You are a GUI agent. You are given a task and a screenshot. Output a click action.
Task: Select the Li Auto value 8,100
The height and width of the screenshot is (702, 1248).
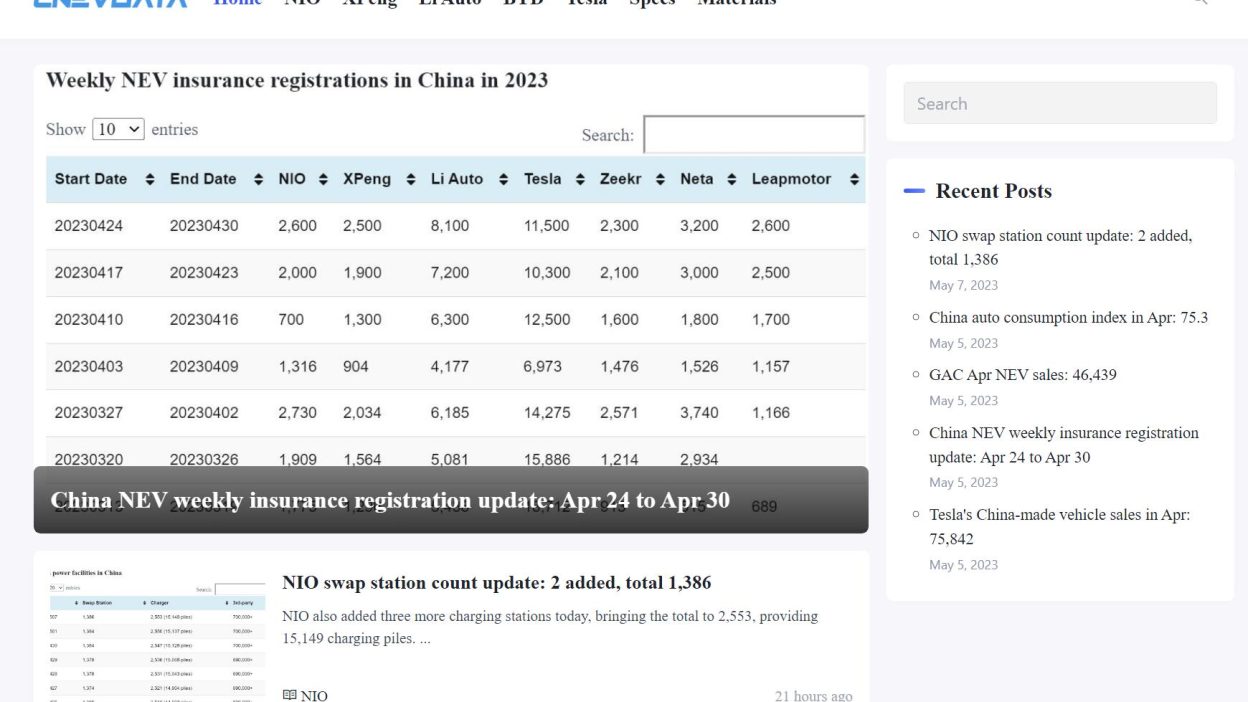coord(450,226)
